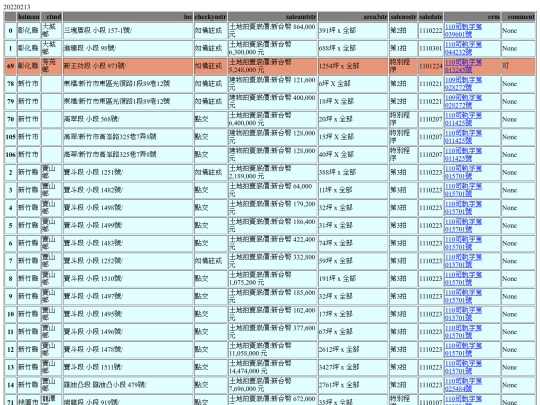This screenshot has height=405, width=540.
Task: Click the area cell reading 74坪 x 全部
Action: click(353, 243)
